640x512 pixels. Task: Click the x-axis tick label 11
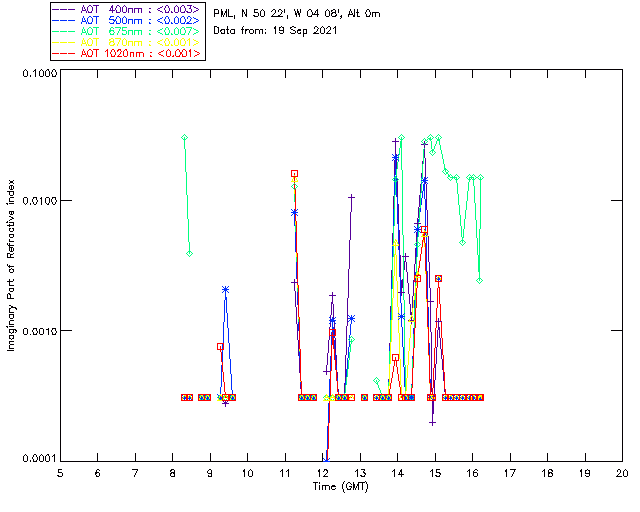tap(285, 473)
